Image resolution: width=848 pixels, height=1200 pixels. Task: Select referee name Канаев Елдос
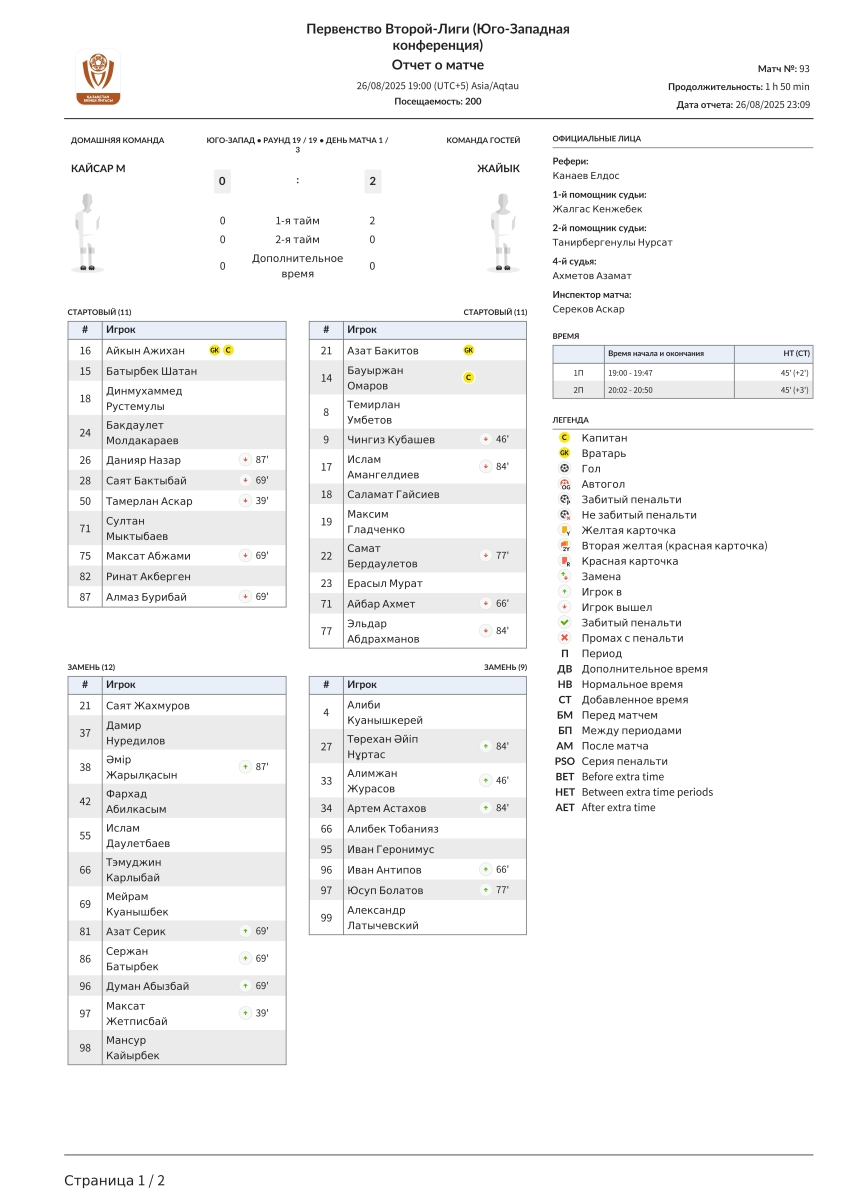[586, 176]
